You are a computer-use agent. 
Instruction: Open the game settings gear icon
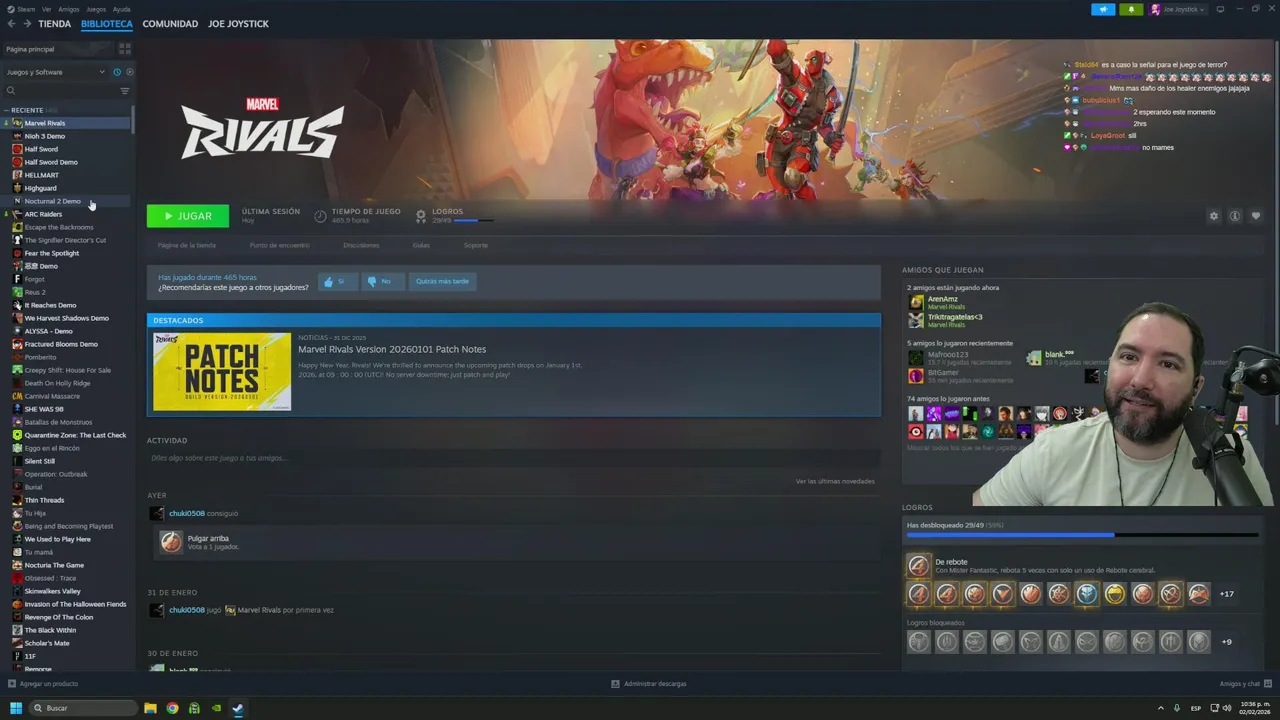pos(1214,216)
